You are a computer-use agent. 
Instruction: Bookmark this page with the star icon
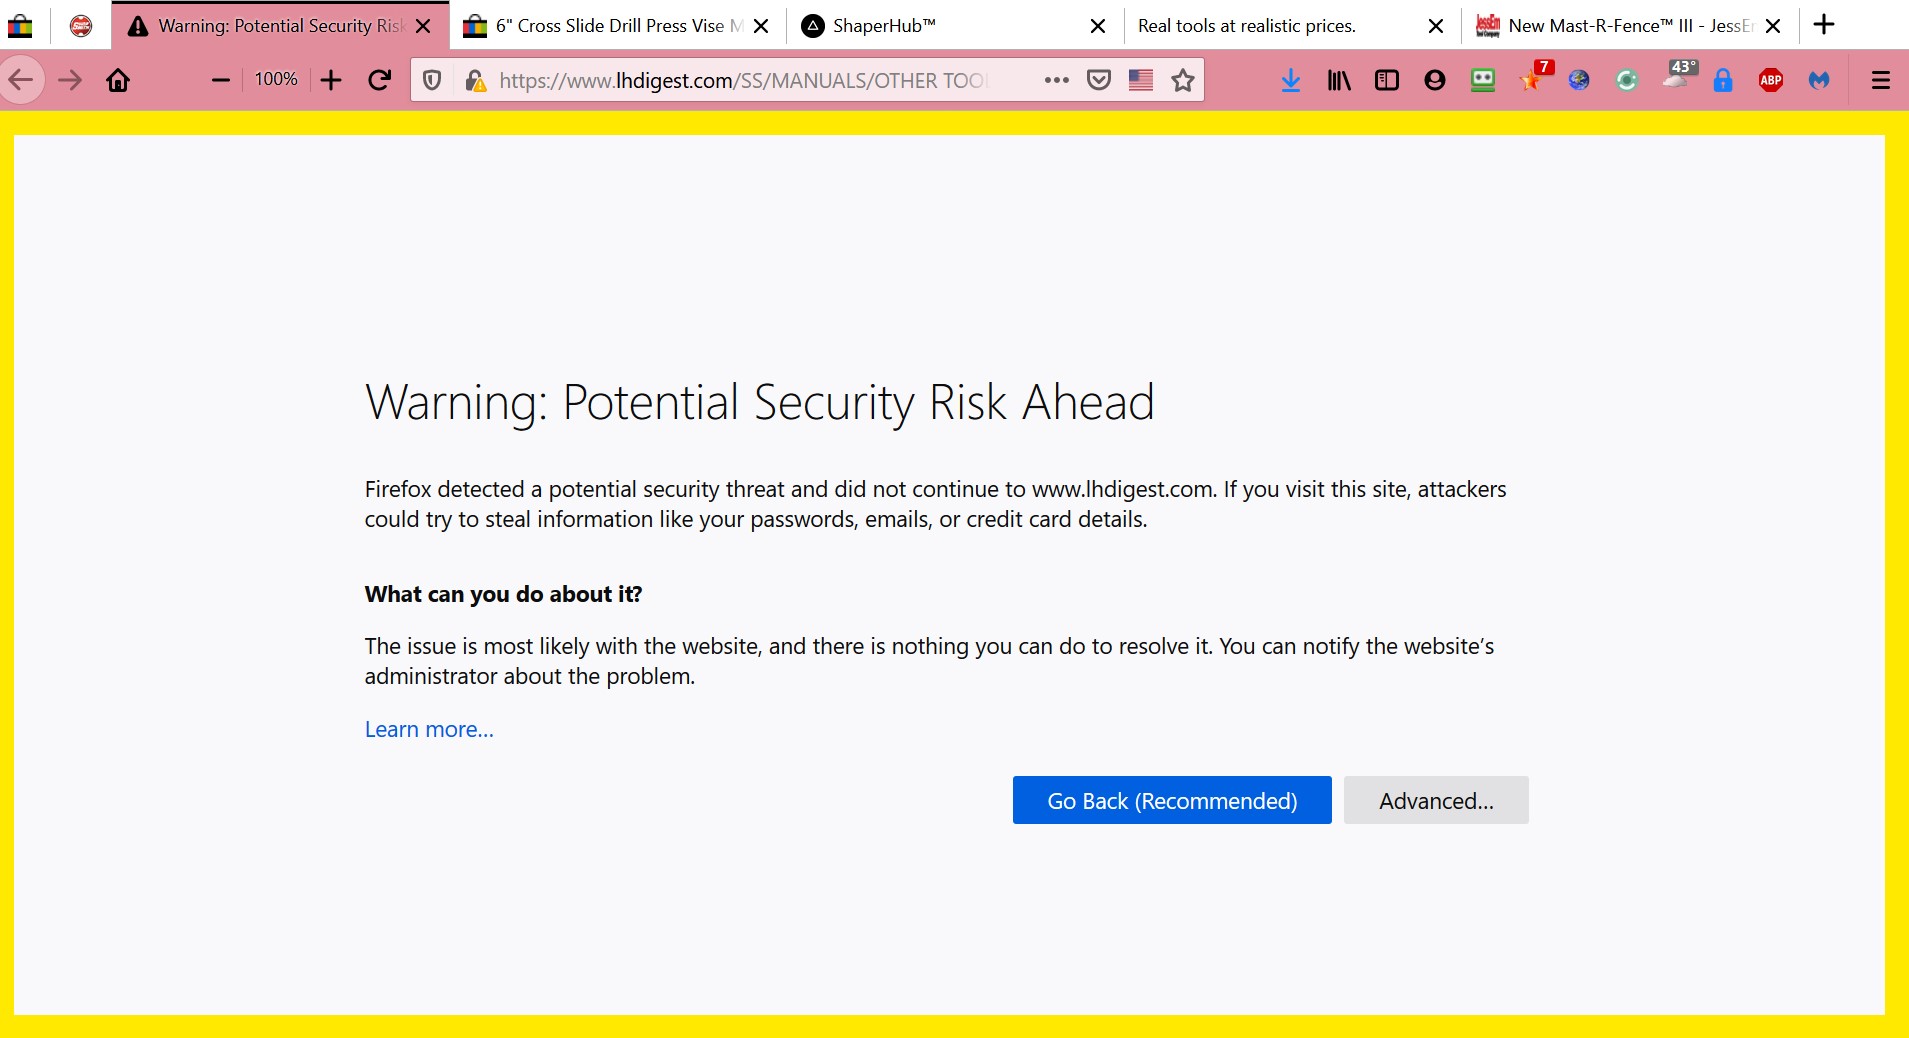coord(1183,80)
